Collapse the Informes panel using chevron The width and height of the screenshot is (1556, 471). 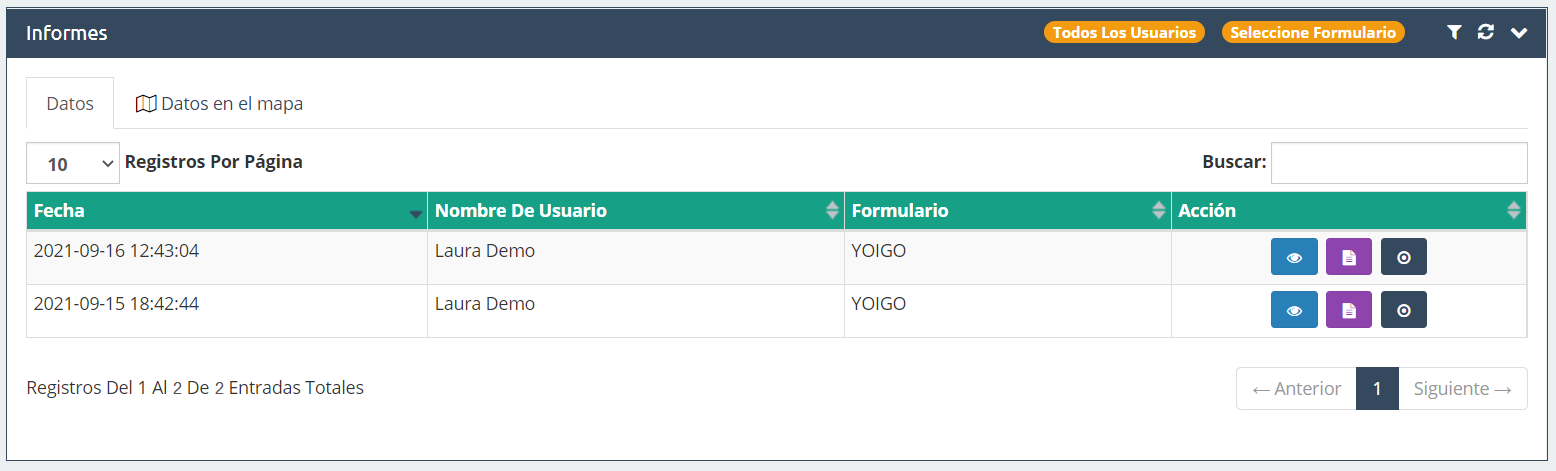(x=1519, y=33)
